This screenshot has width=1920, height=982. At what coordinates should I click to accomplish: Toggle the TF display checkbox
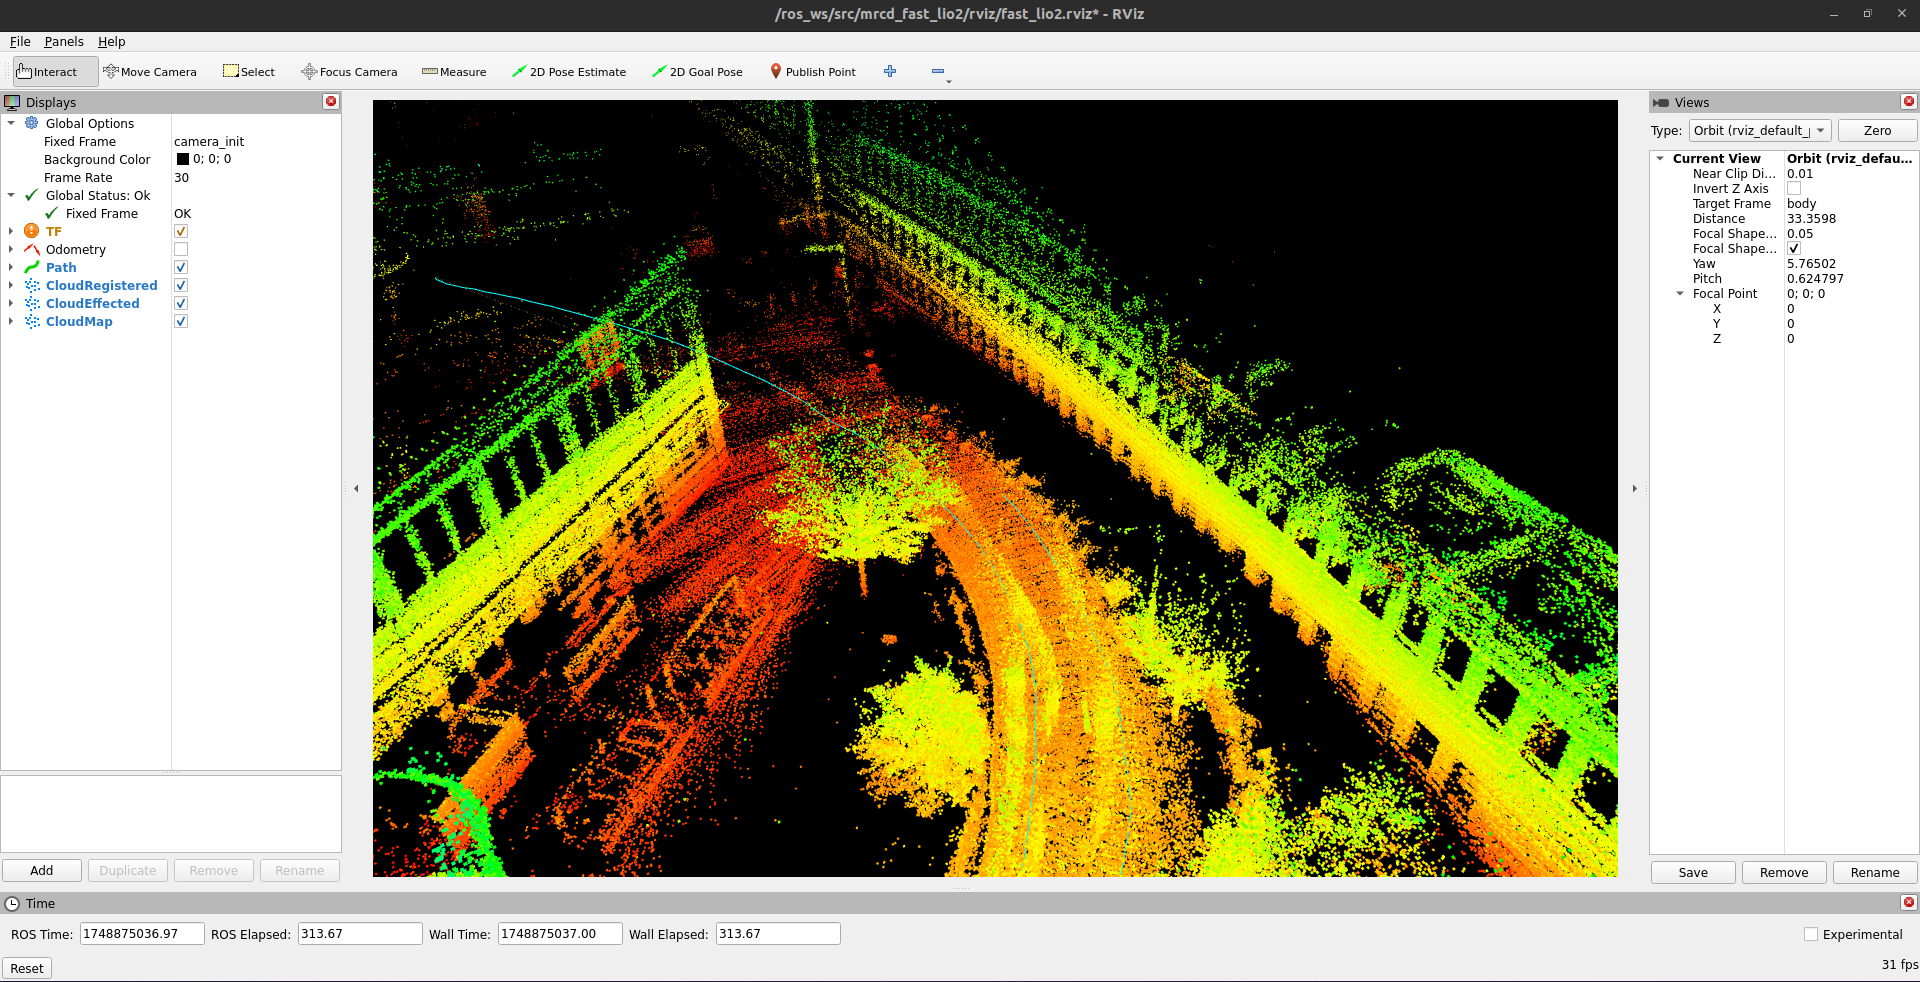point(181,231)
